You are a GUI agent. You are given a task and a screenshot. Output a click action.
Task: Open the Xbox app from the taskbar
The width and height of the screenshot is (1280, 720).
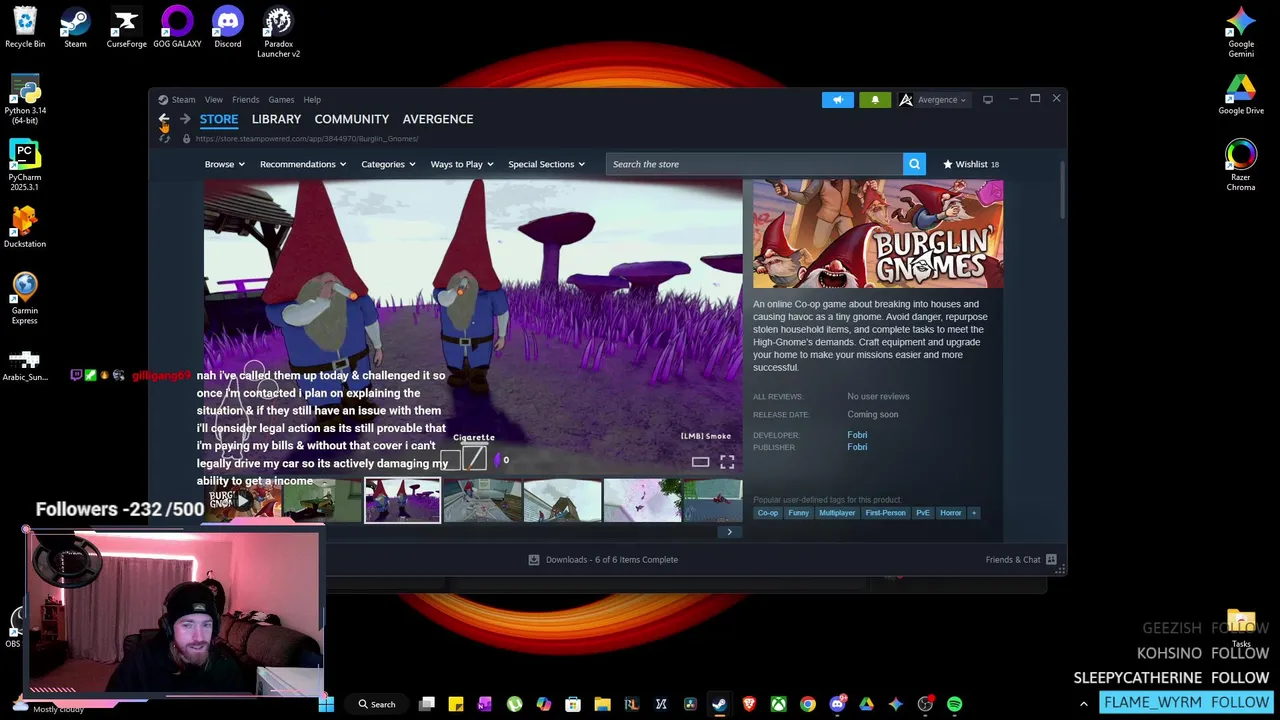778,704
